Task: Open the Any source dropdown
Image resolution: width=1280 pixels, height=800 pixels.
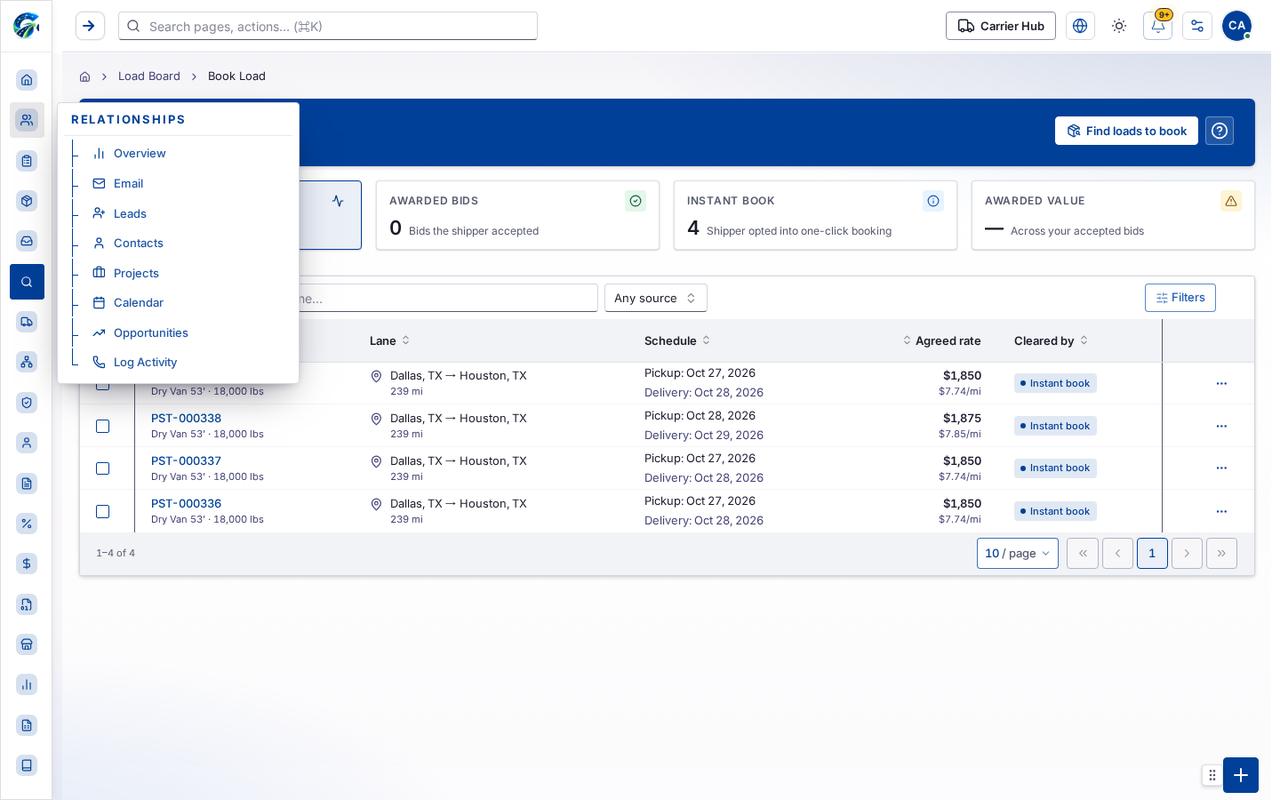Action: click(x=656, y=298)
